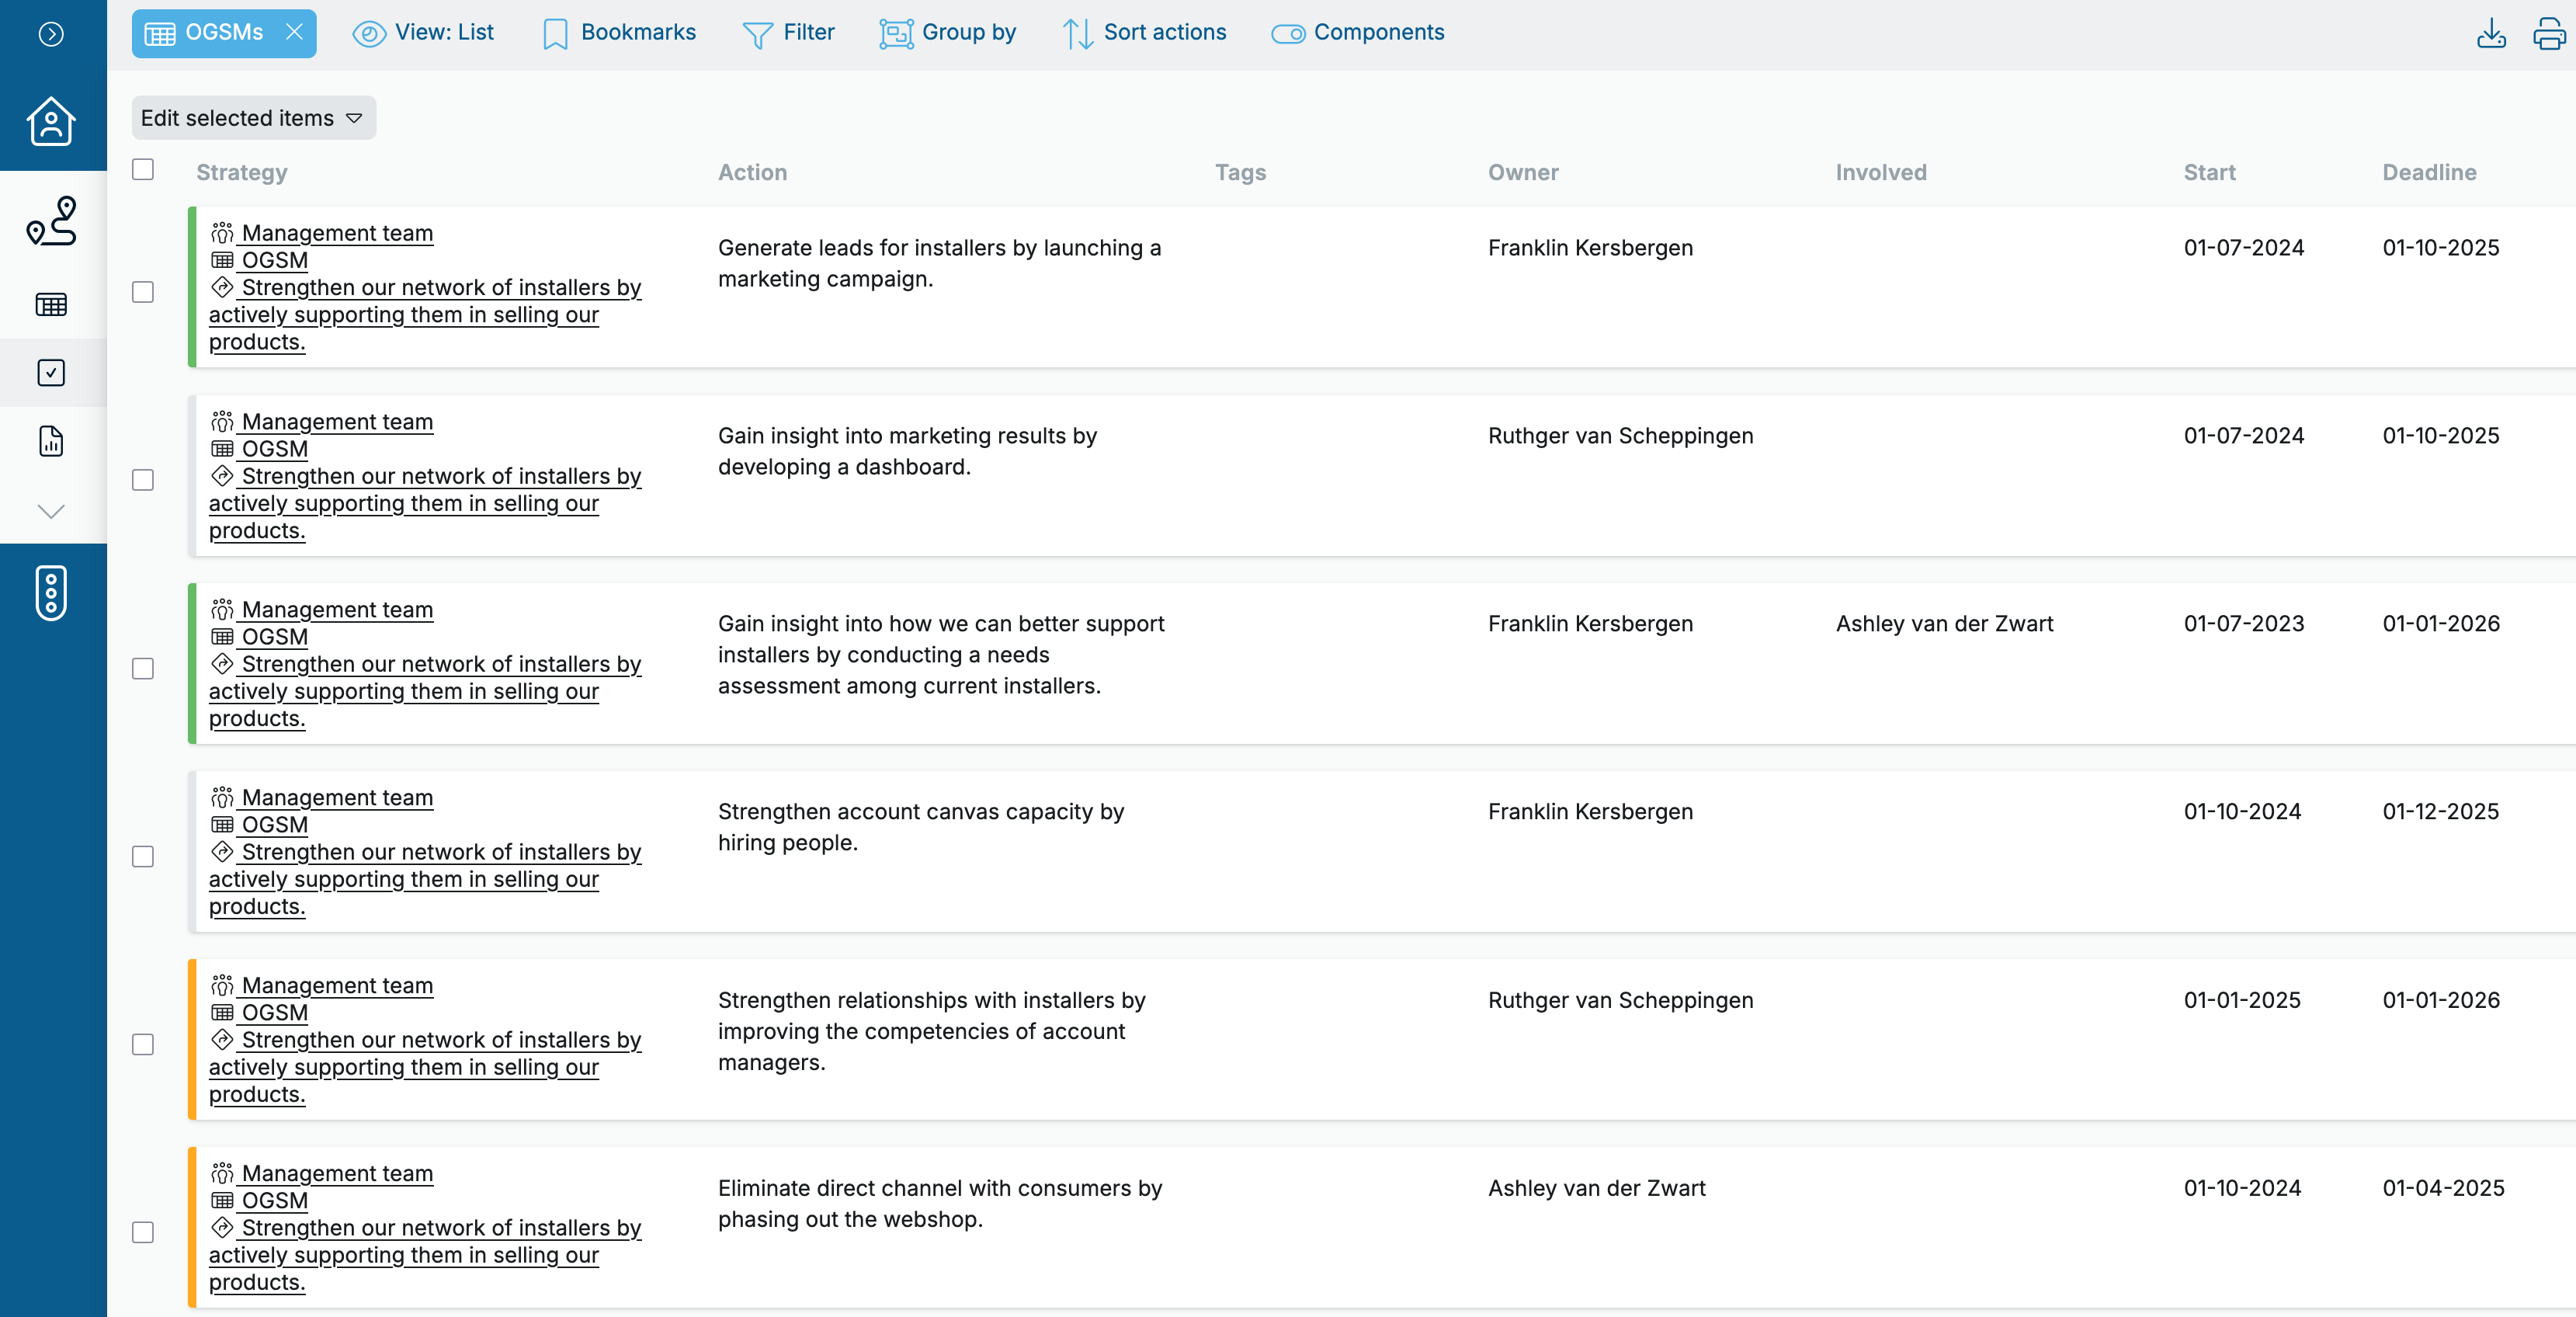
Task: Click the Tags column header
Action: pyautogui.click(x=1240, y=172)
